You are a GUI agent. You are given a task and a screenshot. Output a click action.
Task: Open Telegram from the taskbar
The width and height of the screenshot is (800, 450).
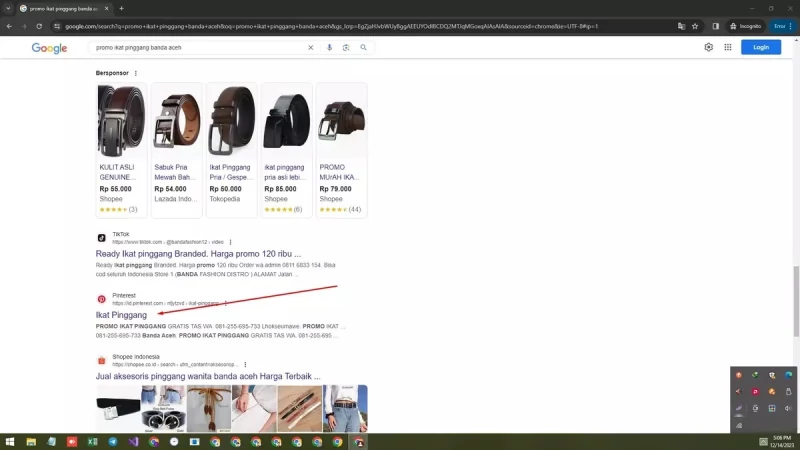tap(113, 442)
